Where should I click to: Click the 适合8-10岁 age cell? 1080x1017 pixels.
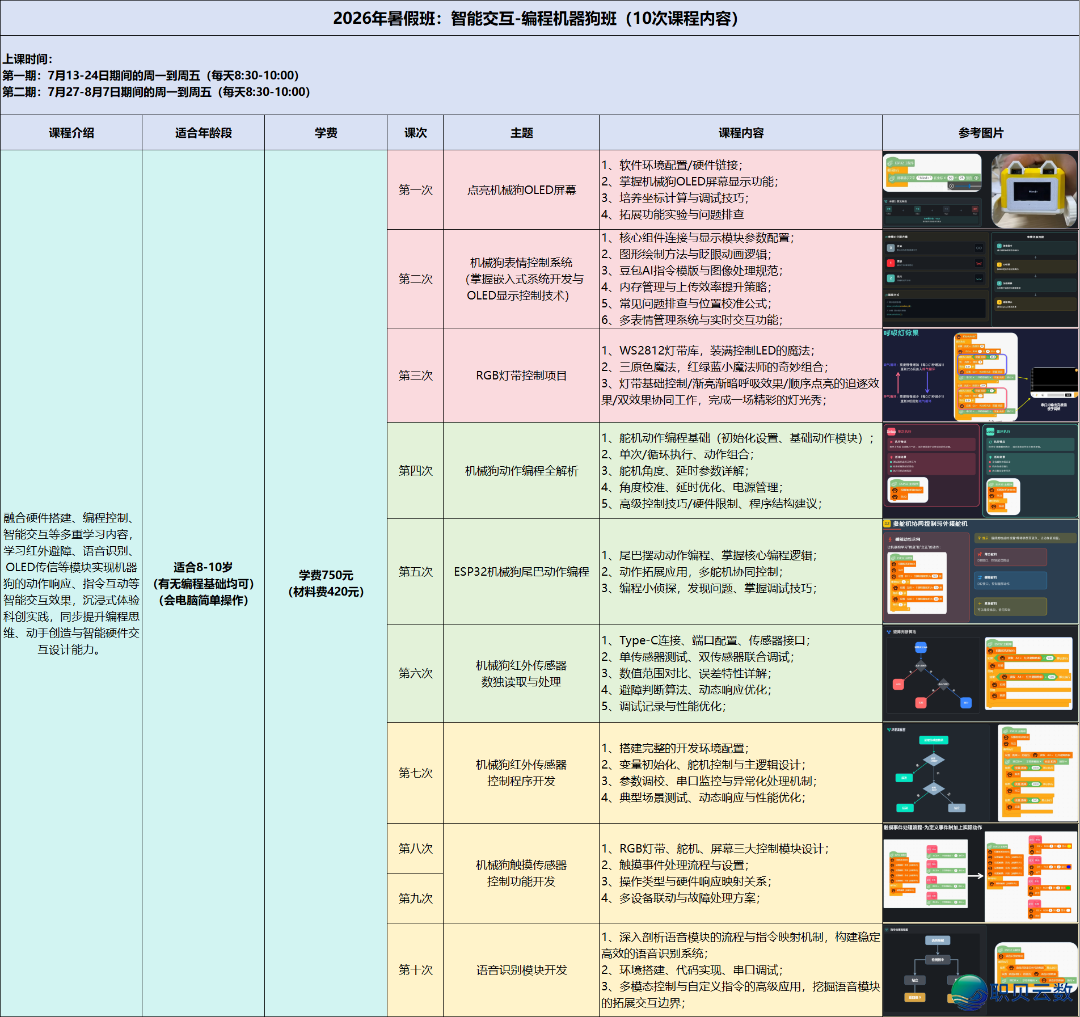[x=203, y=583]
